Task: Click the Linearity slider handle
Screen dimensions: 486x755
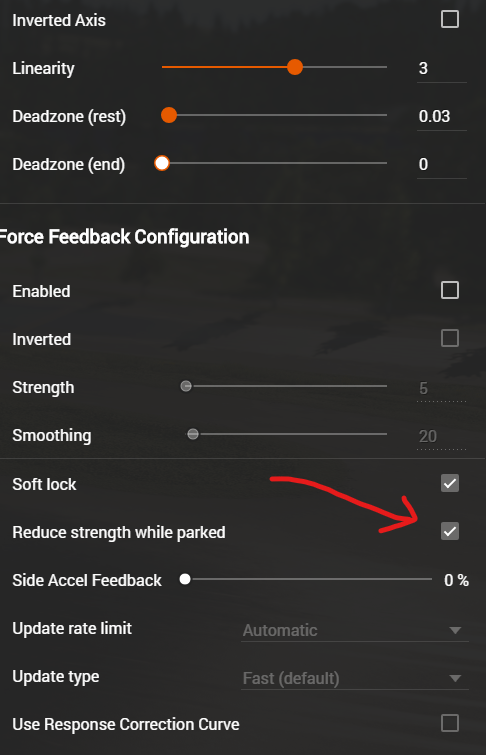Action: 295,67
